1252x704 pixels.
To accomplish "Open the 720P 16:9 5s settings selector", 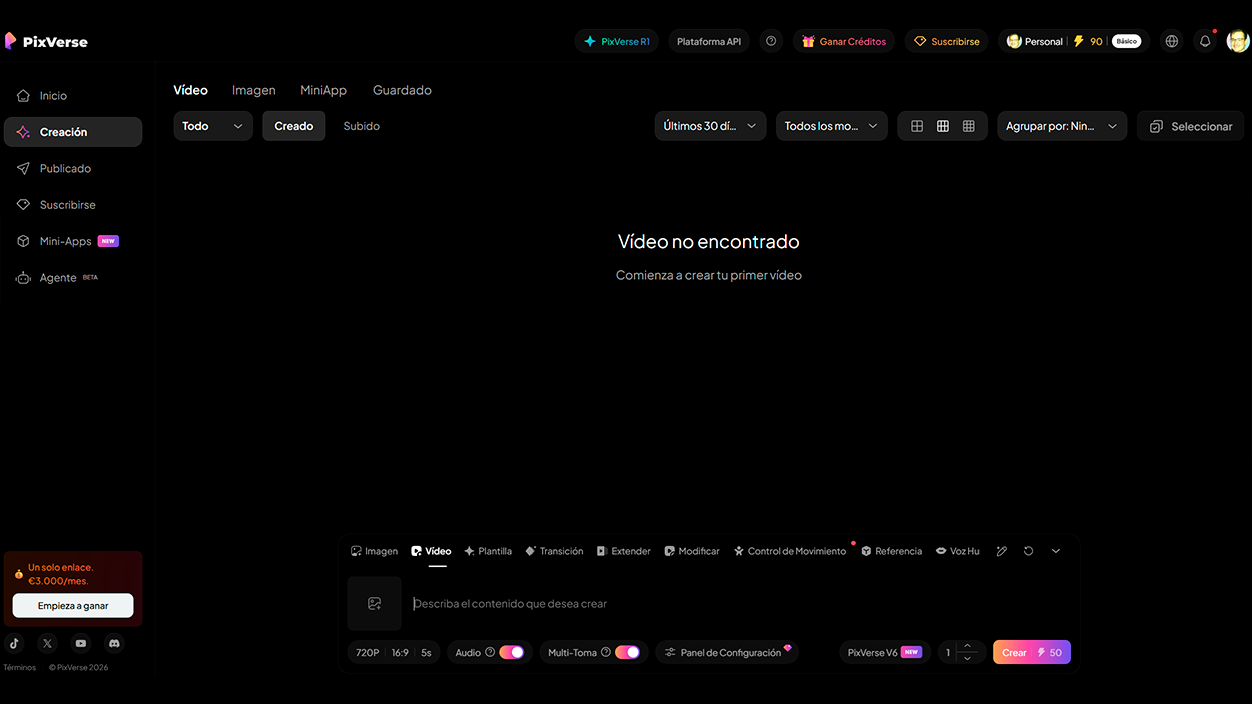I will tap(394, 652).
